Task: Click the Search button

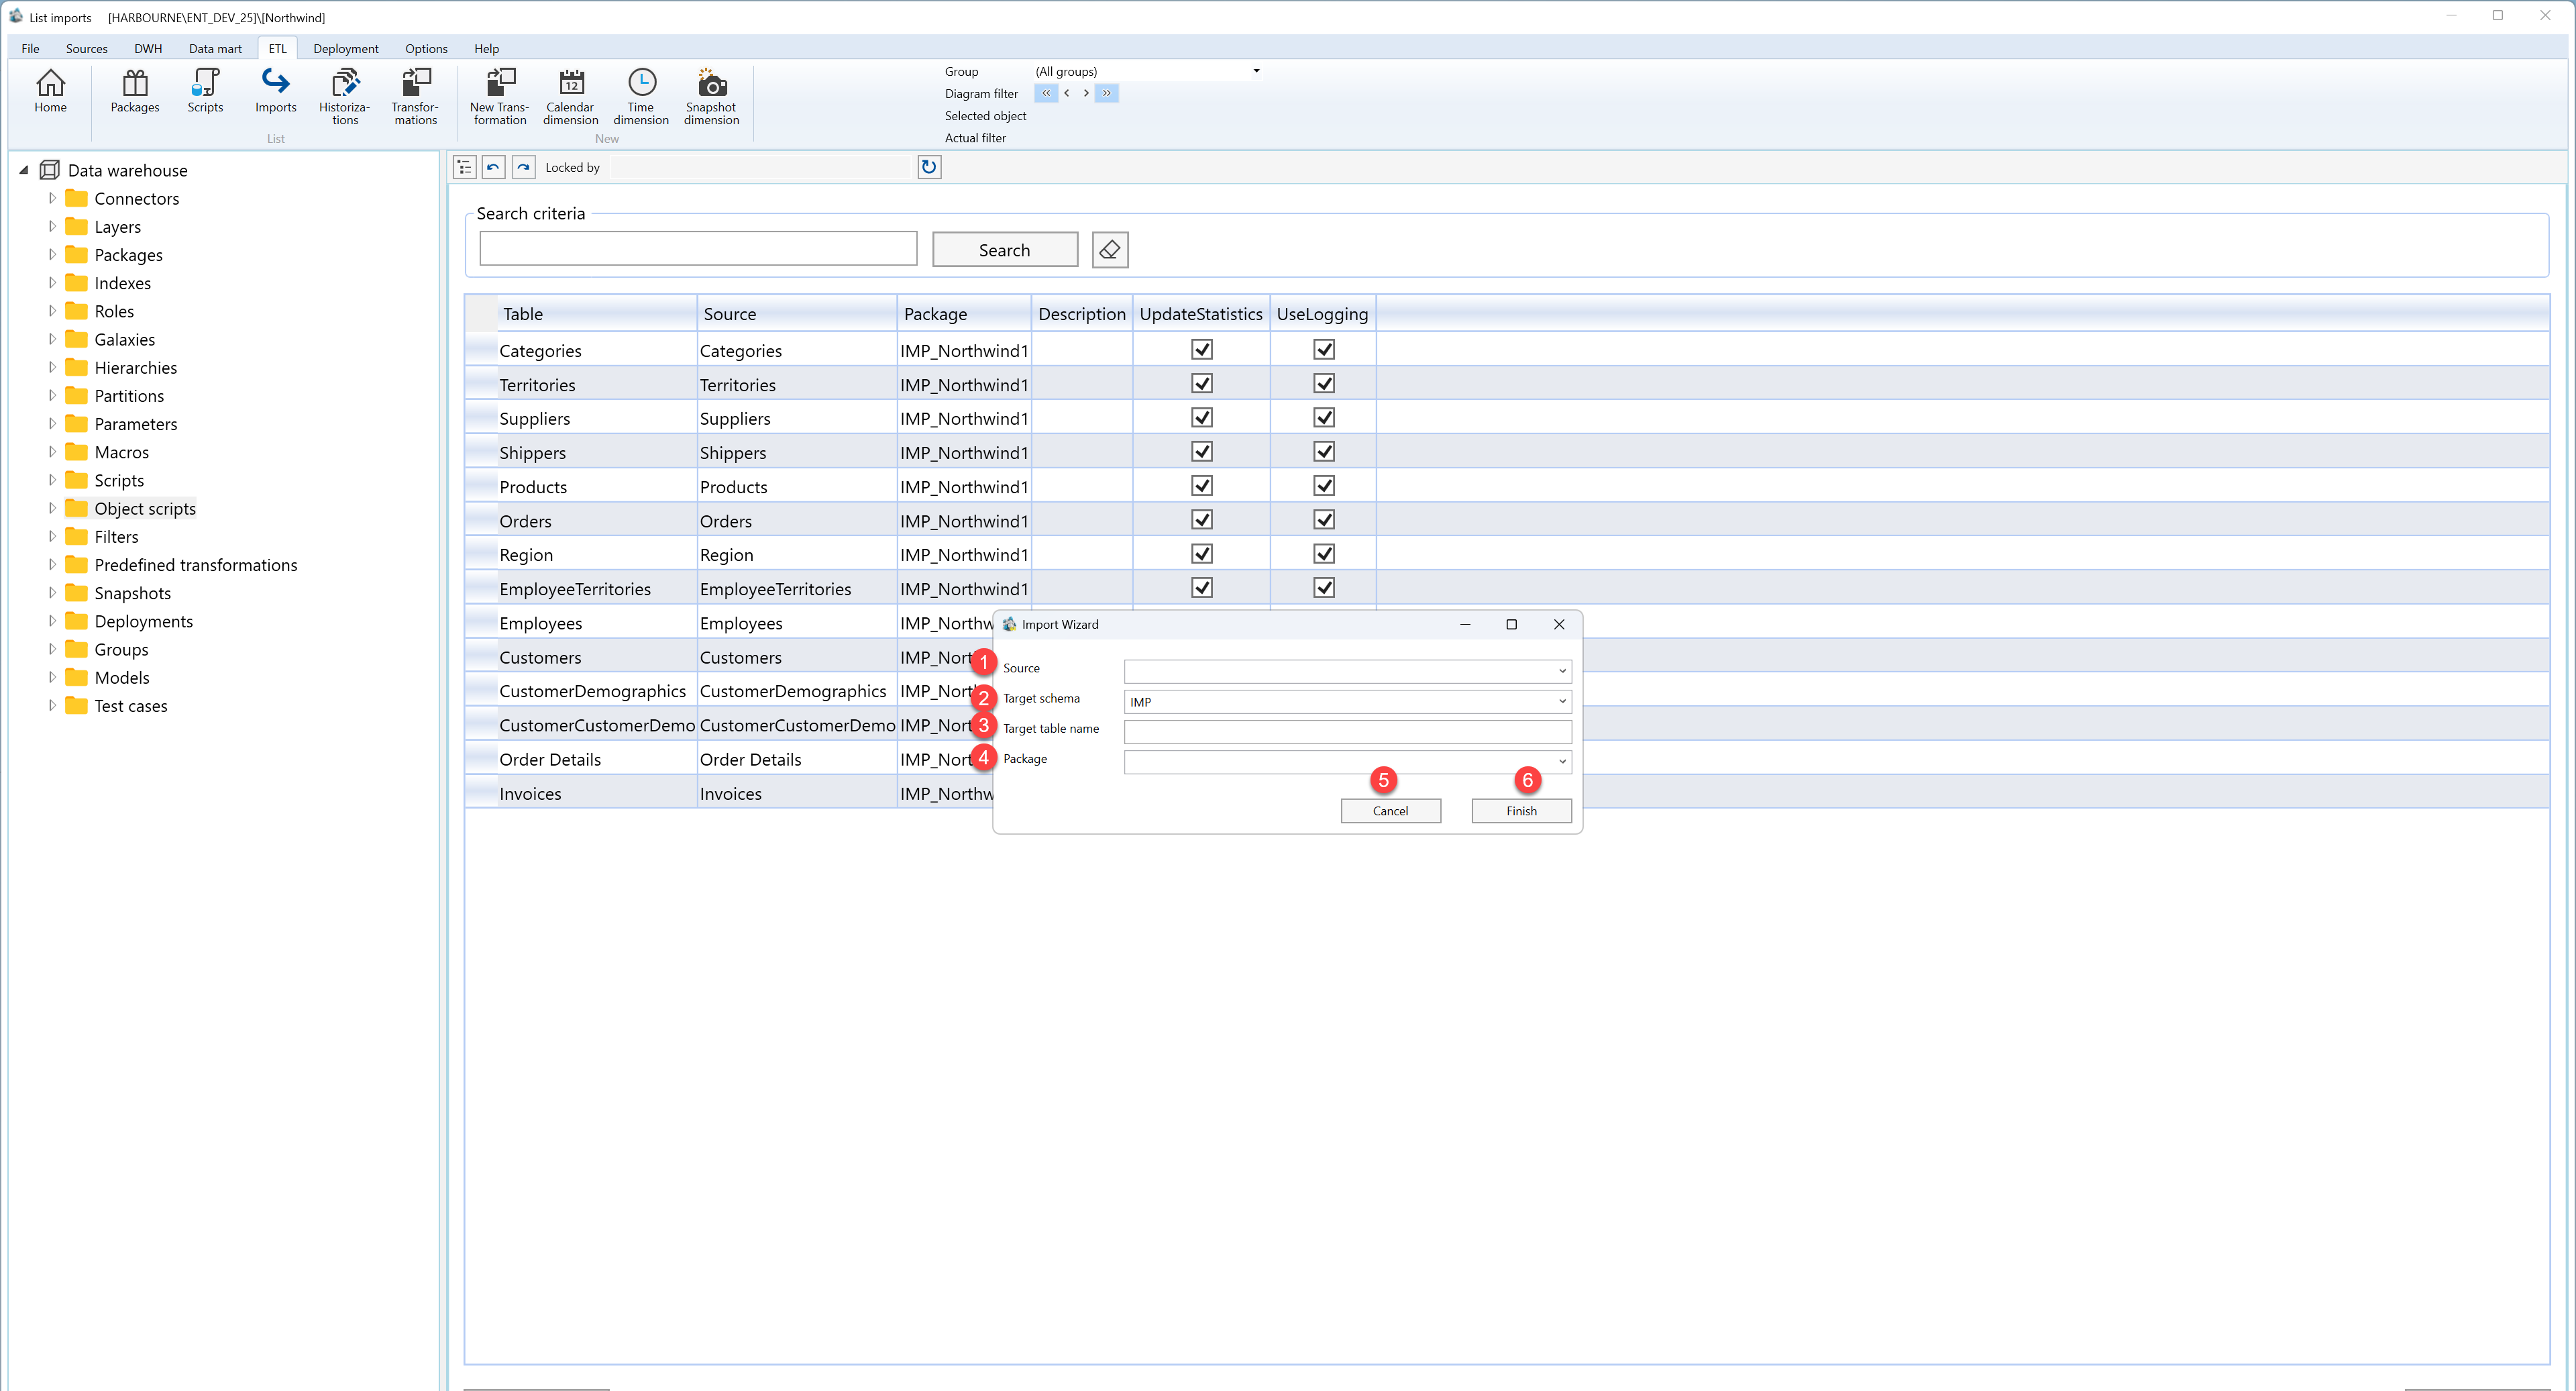Action: [1005, 250]
